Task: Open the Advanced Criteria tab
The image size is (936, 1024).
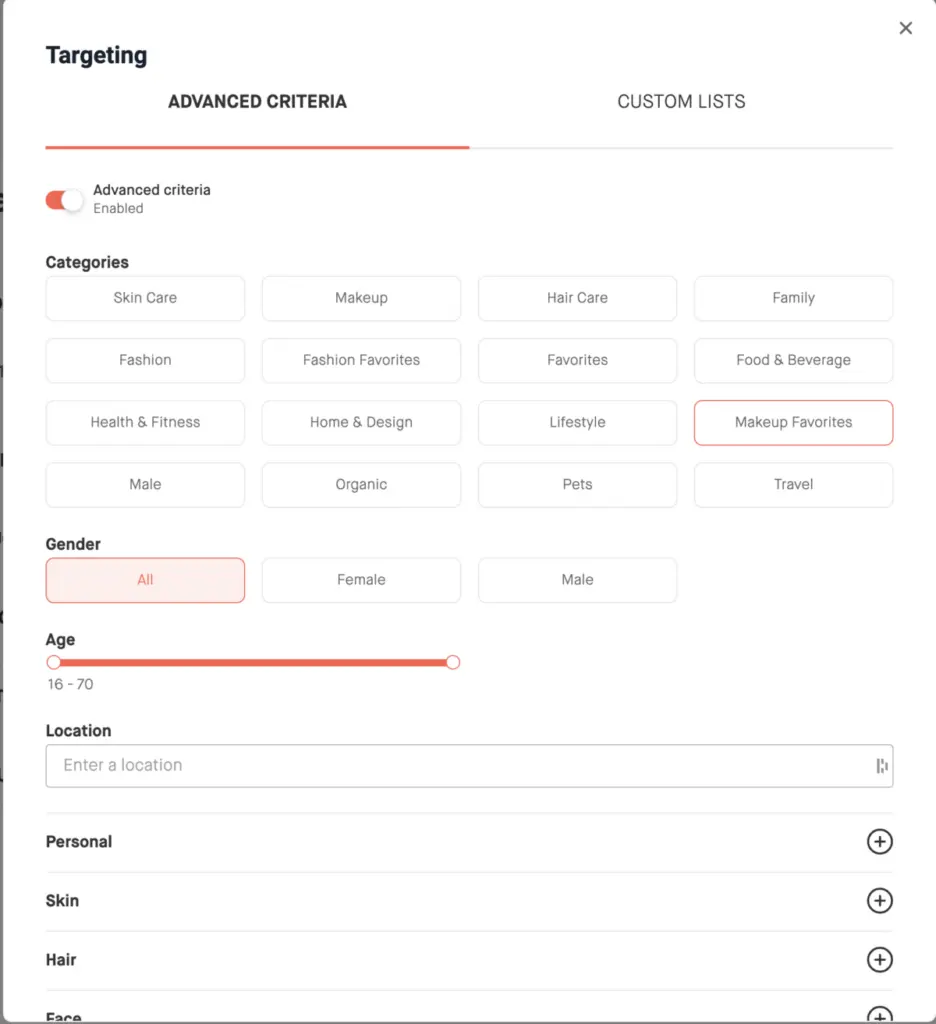Action: click(x=257, y=102)
